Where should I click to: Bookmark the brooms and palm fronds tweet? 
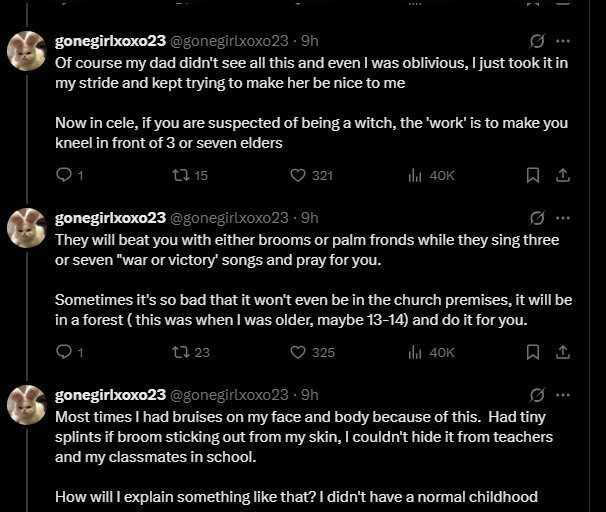[533, 351]
